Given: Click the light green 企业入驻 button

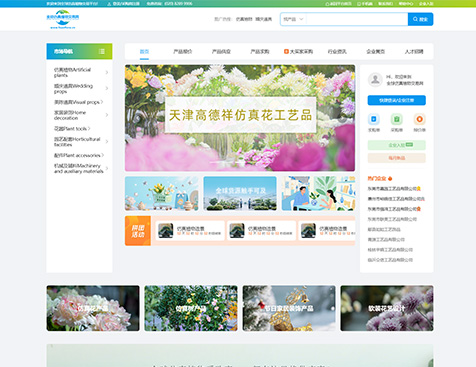Looking at the screenshot, I should tap(396, 145).
